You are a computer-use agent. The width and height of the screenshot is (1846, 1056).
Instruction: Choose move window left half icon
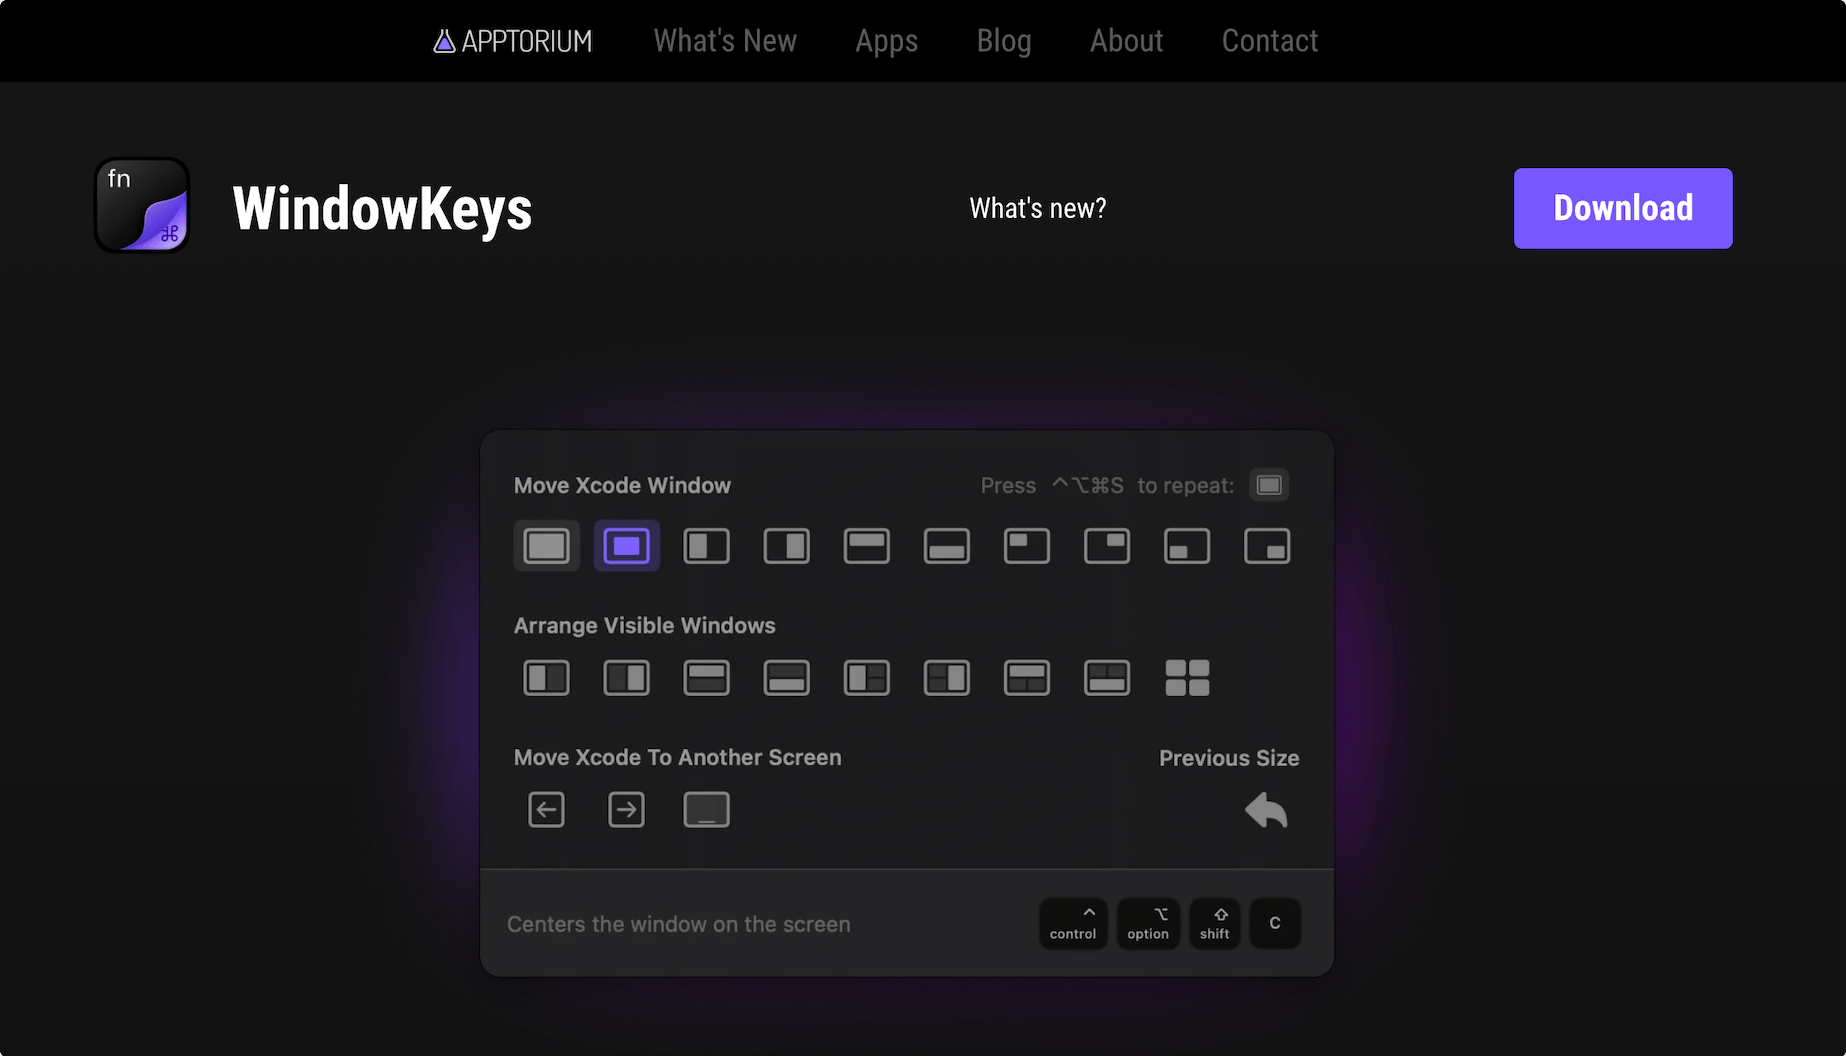(707, 546)
